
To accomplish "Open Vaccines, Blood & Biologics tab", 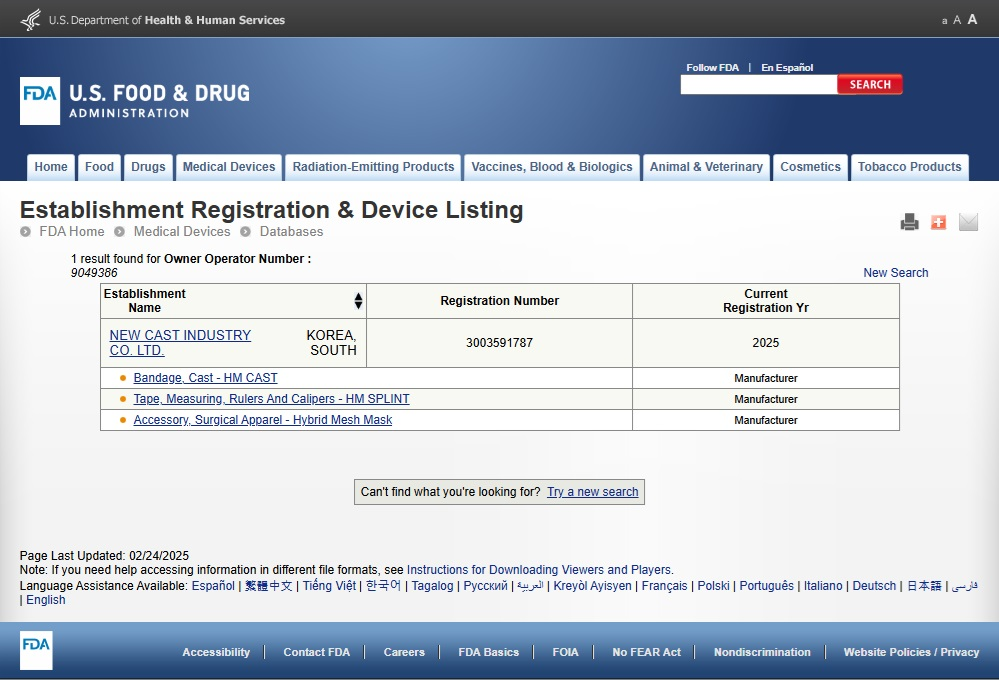I will pos(552,167).
